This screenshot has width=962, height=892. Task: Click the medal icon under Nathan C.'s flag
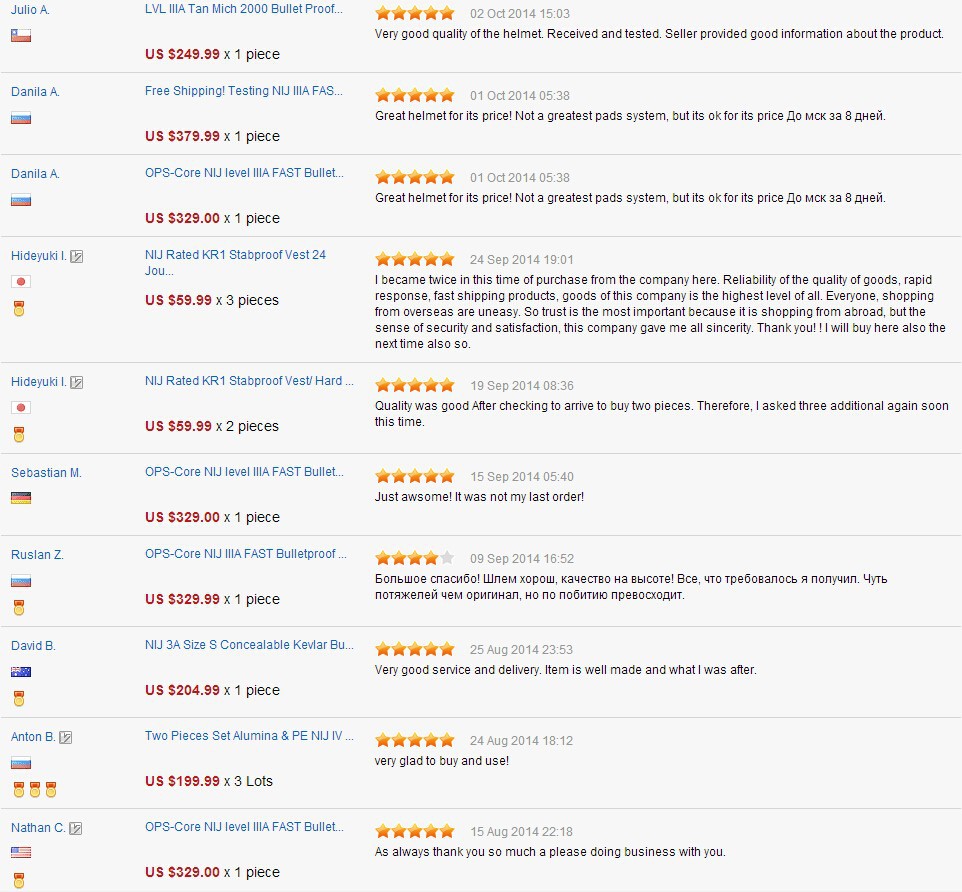tap(19, 880)
